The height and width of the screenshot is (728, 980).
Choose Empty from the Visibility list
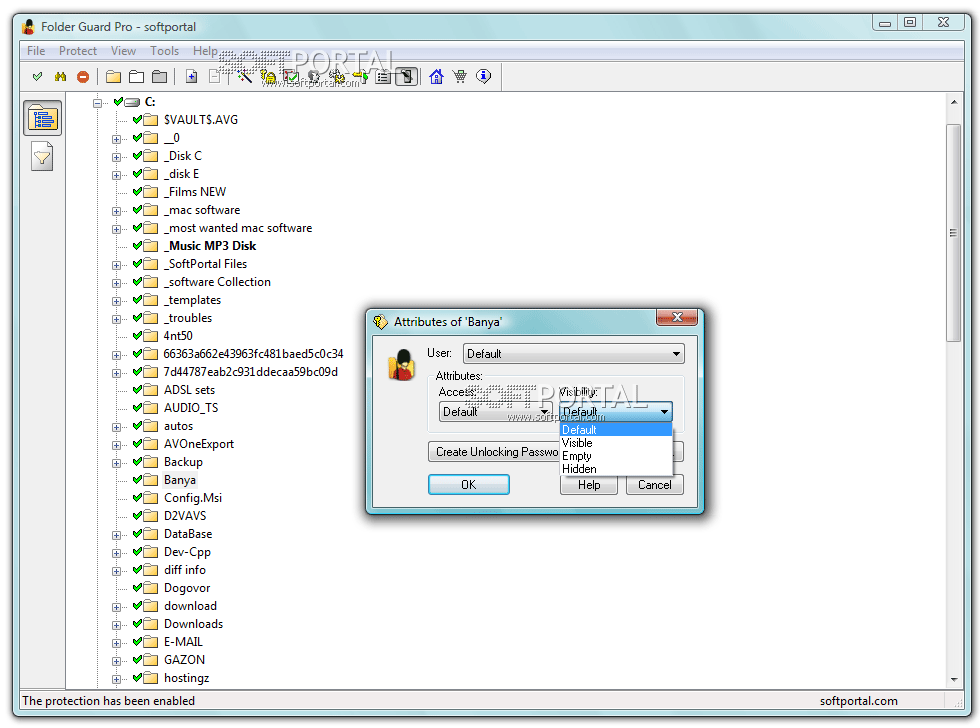(x=616, y=456)
